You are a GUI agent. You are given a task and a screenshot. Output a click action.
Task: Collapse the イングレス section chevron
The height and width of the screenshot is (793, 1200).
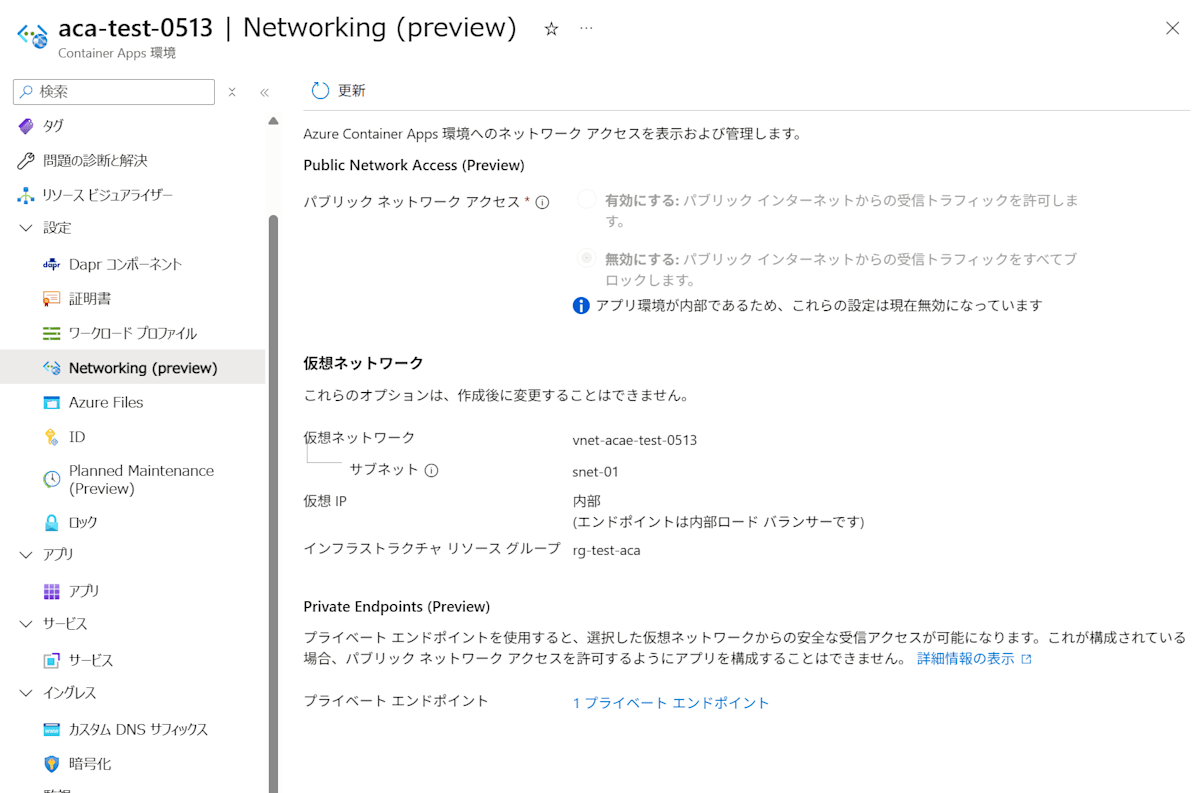click(x=26, y=693)
